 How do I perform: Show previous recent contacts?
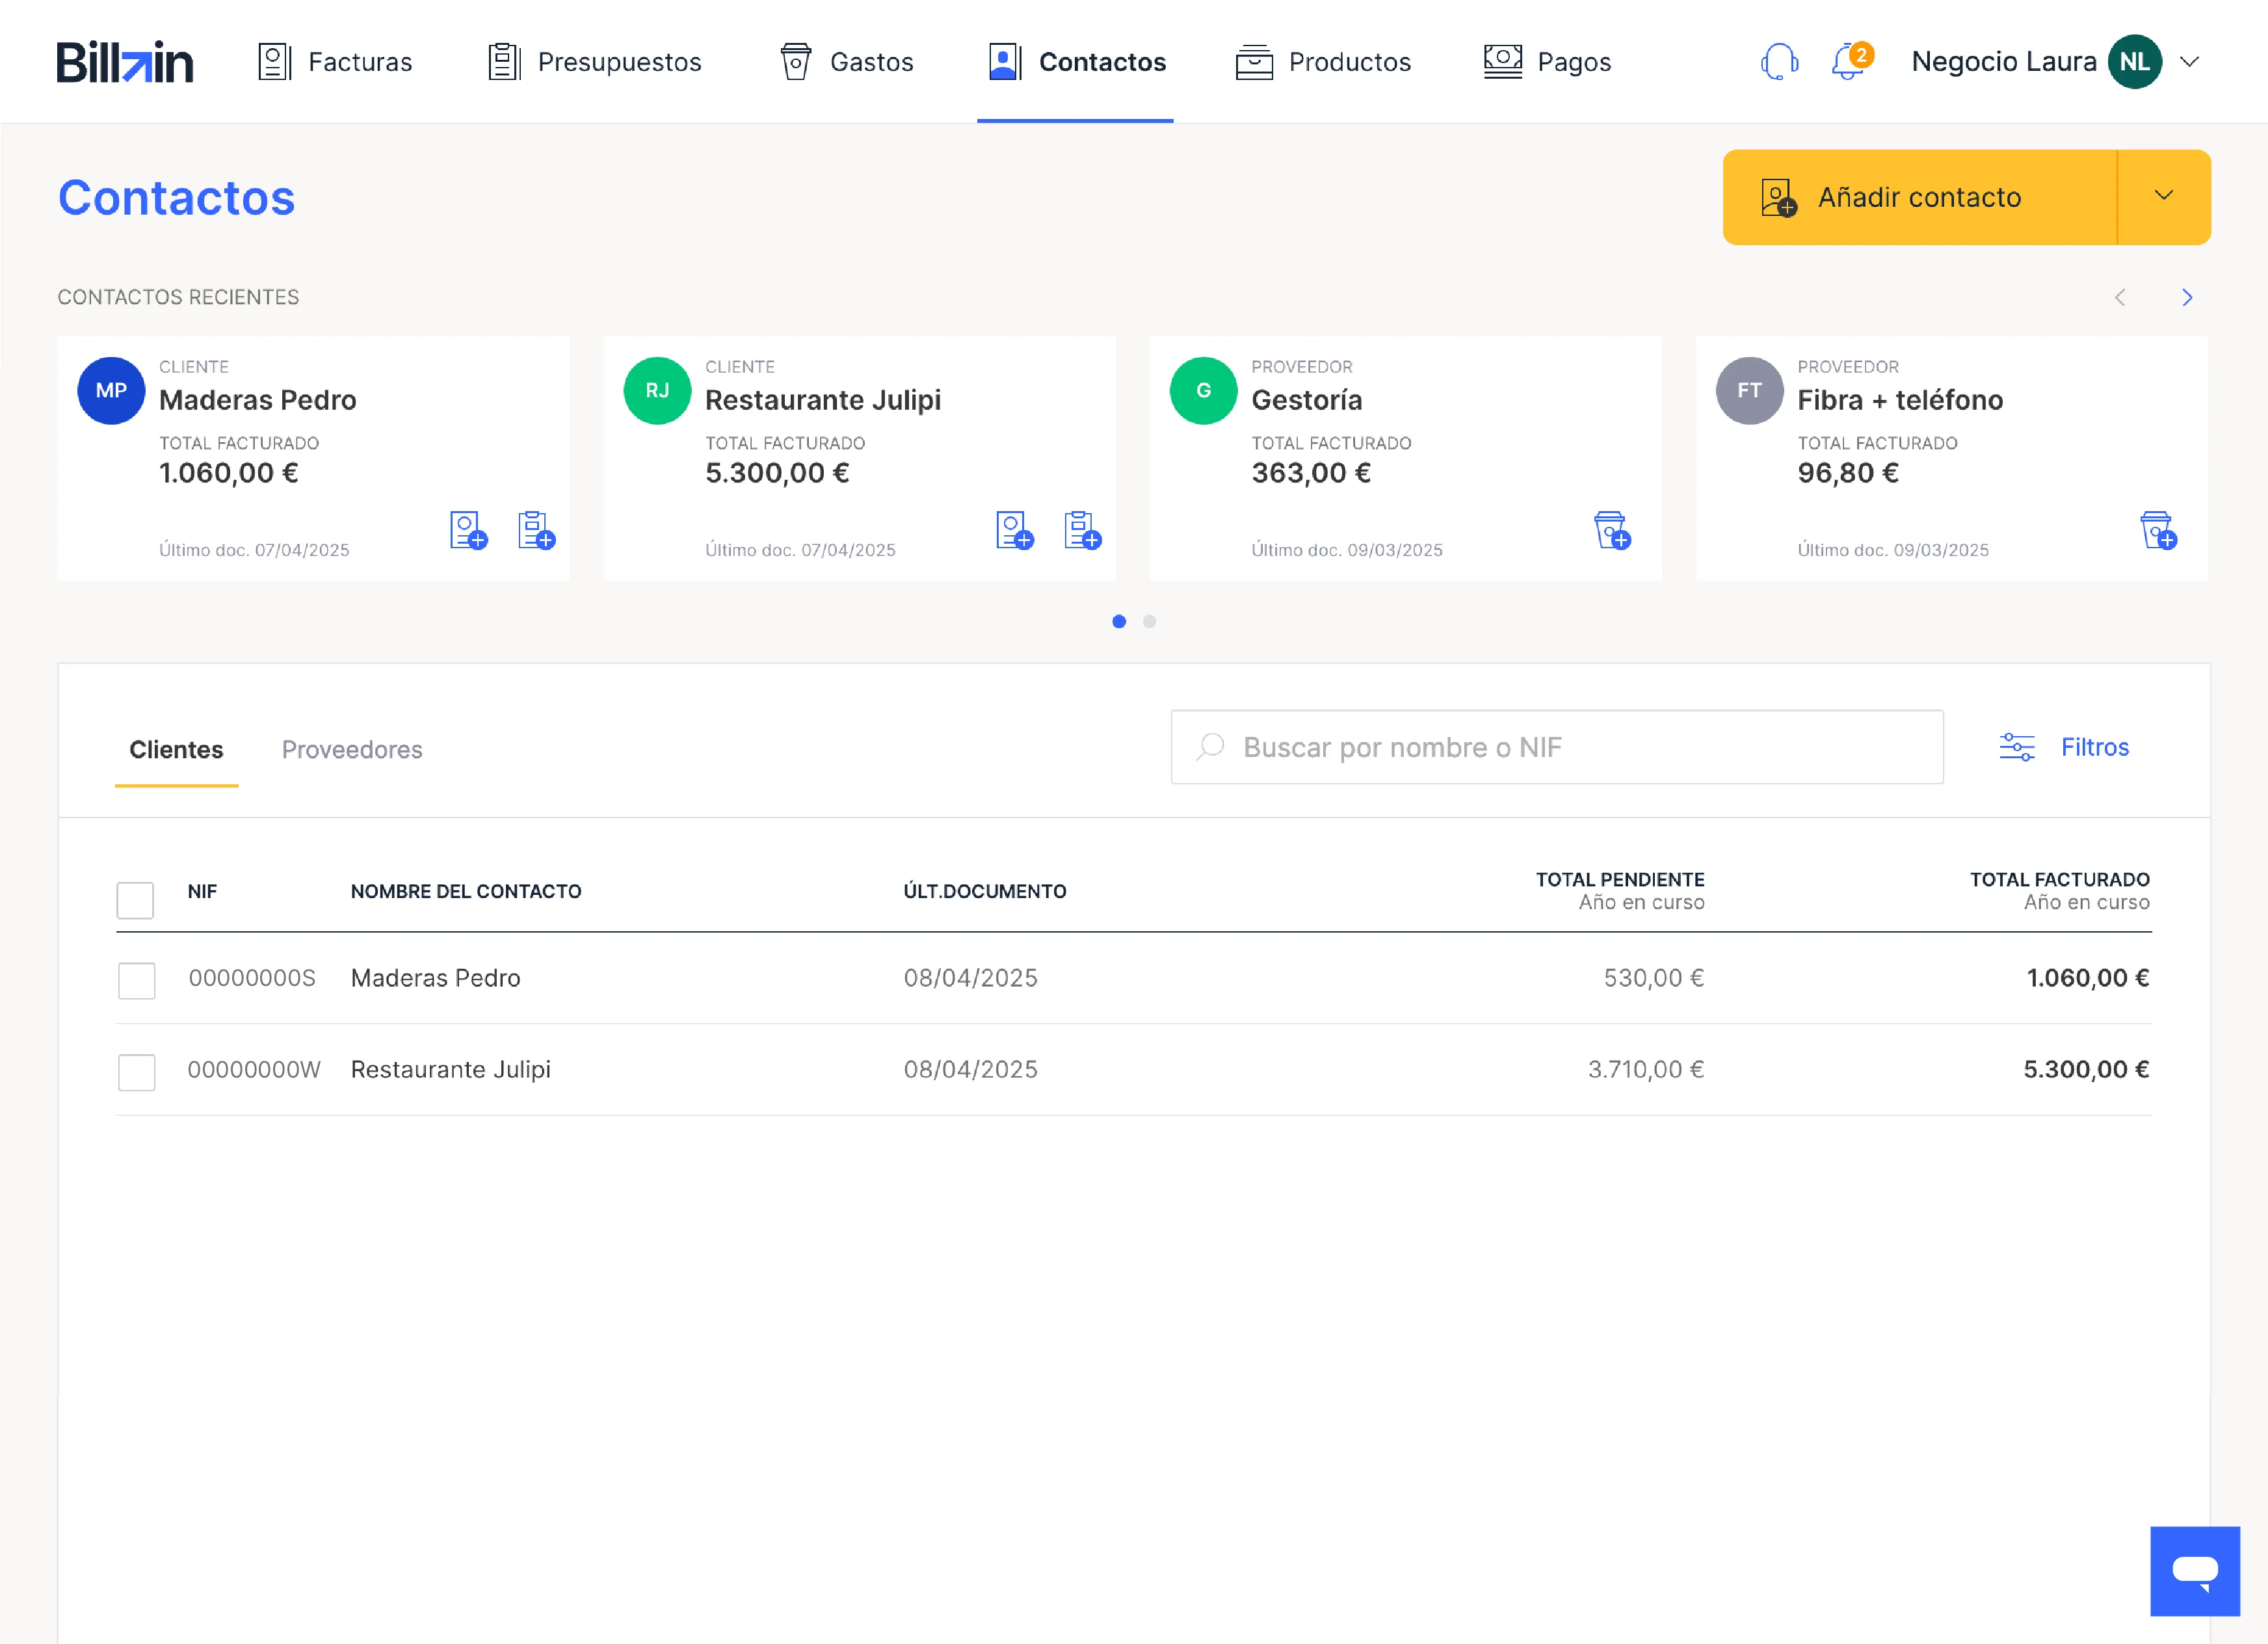tap(2120, 297)
